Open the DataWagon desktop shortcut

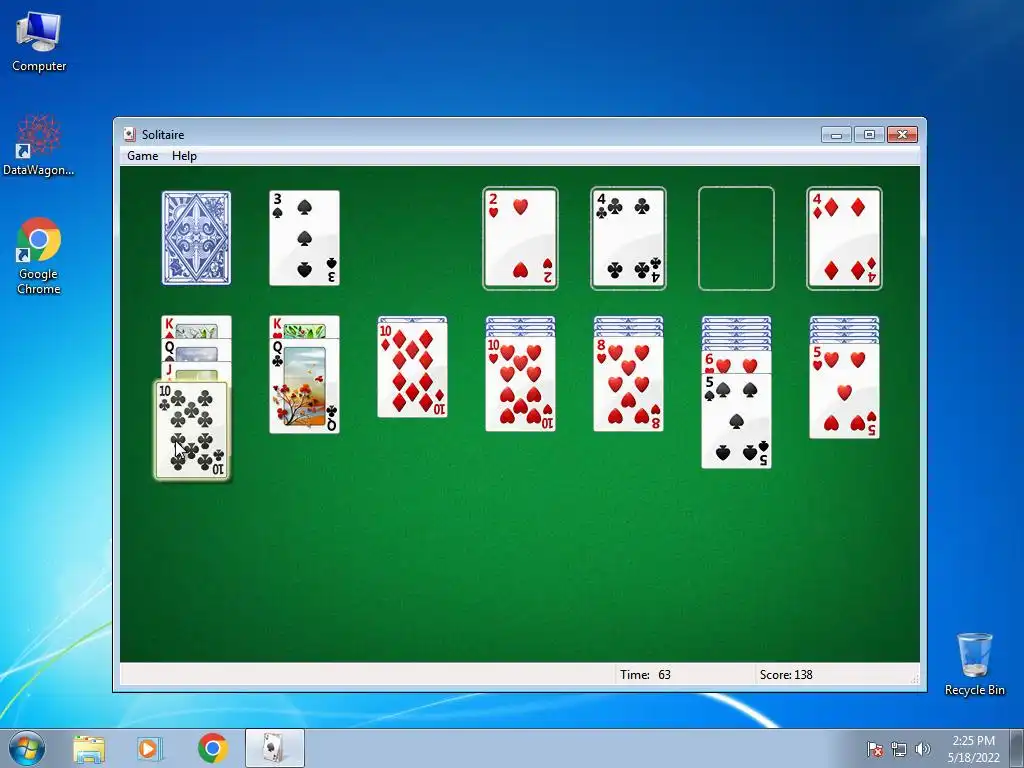(x=39, y=145)
